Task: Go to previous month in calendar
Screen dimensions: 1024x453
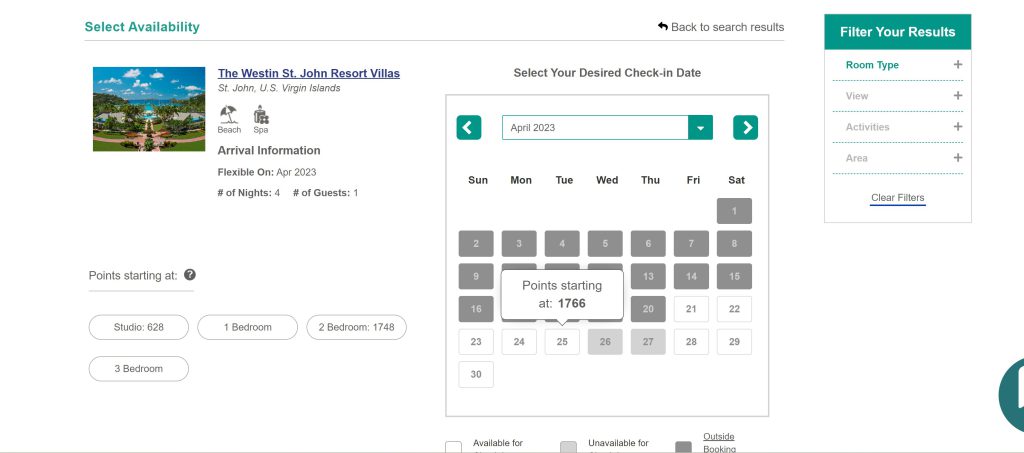Action: 469,128
